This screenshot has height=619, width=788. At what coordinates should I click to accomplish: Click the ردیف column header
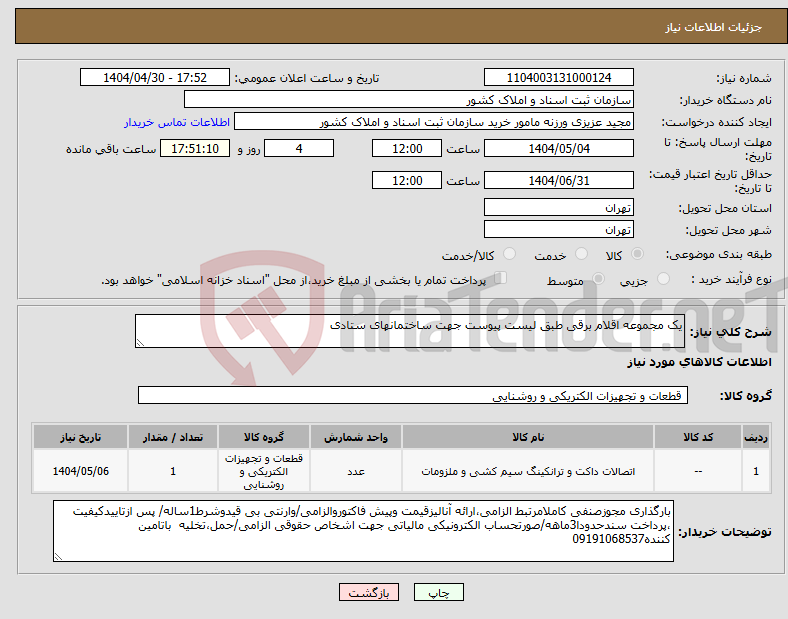(x=756, y=437)
